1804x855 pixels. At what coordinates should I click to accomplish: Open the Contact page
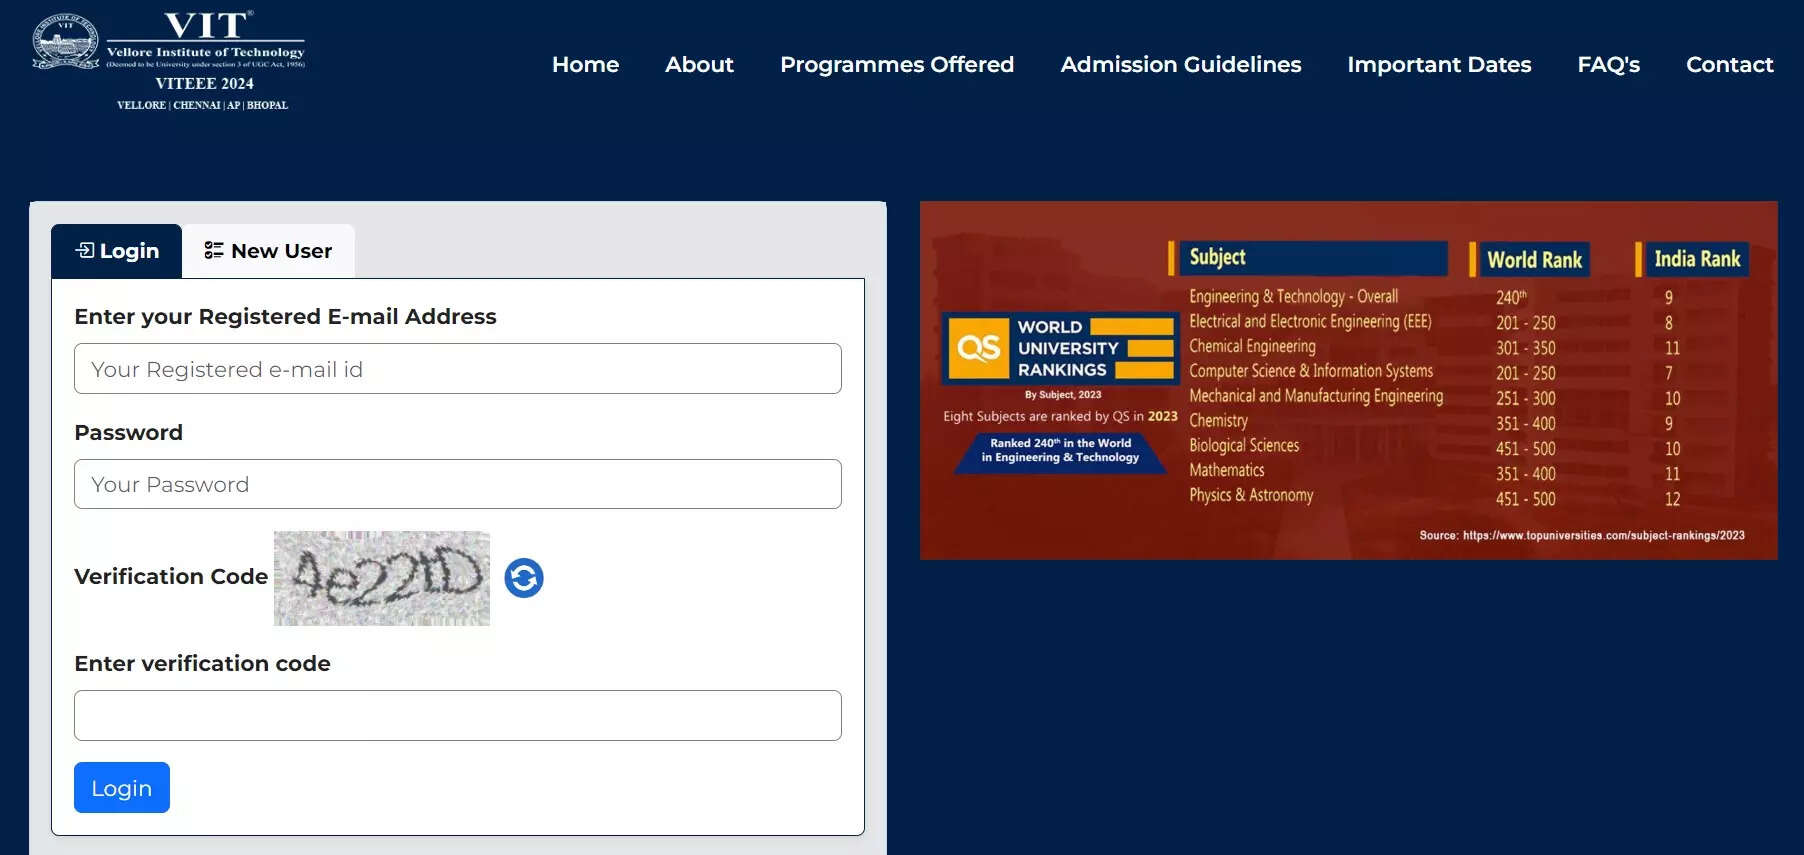[x=1729, y=65]
